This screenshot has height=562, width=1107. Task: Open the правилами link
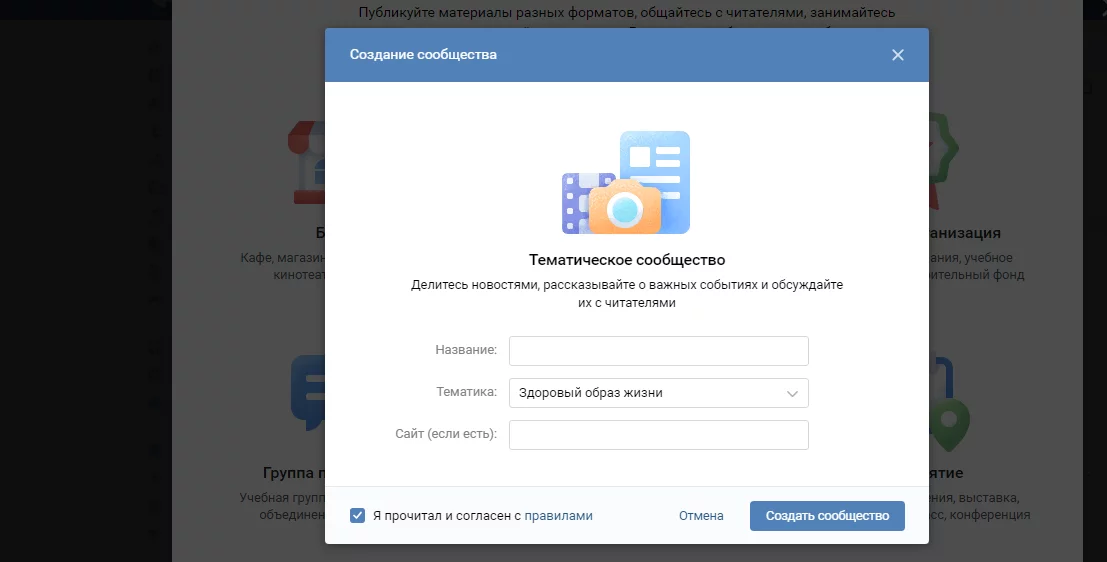pyautogui.click(x=558, y=515)
